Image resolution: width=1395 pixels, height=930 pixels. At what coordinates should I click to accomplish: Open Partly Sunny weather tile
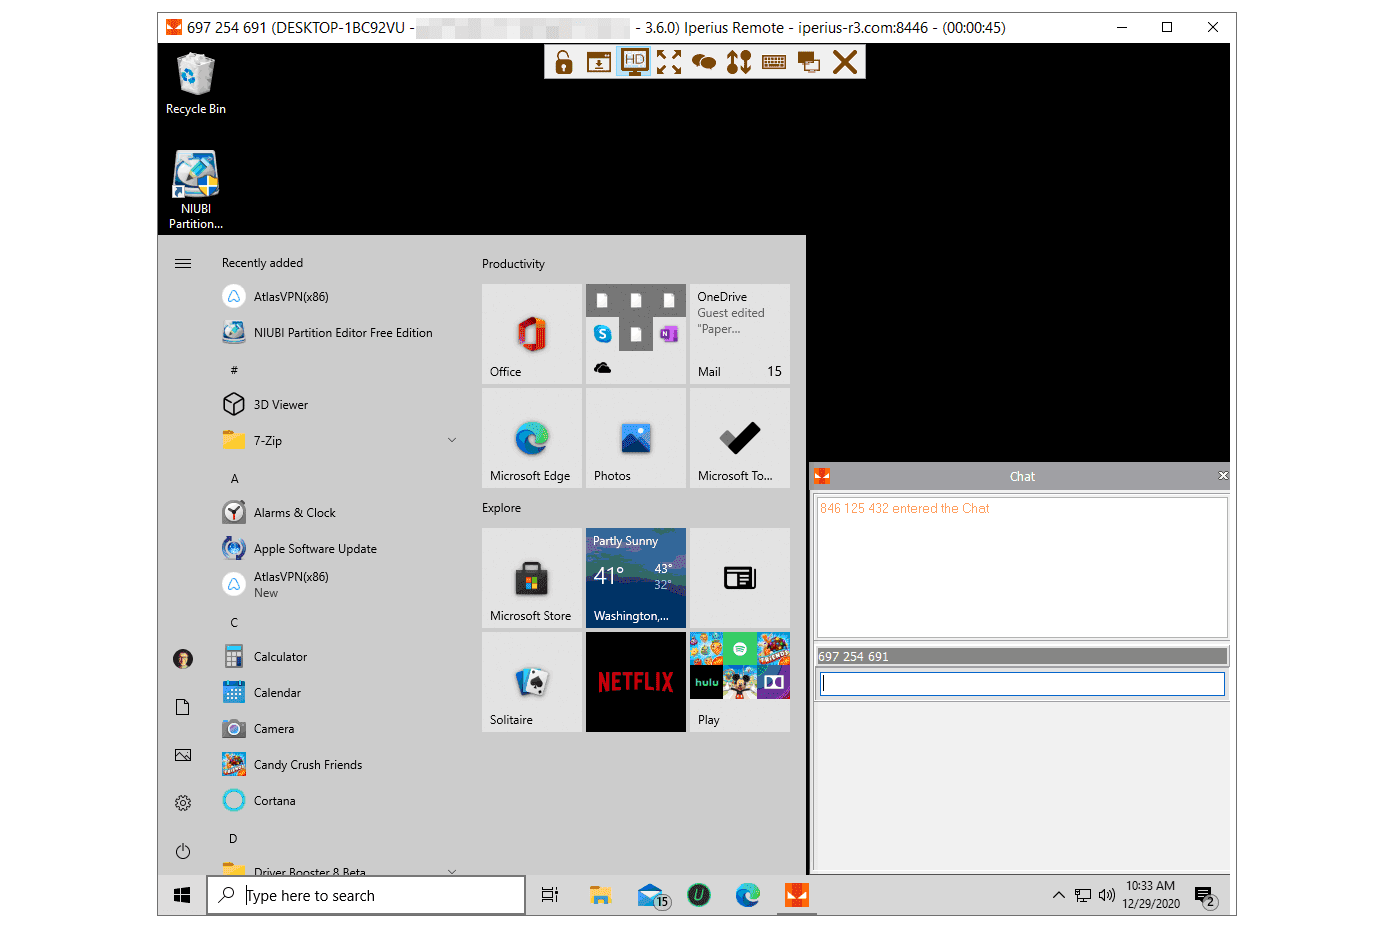636,578
